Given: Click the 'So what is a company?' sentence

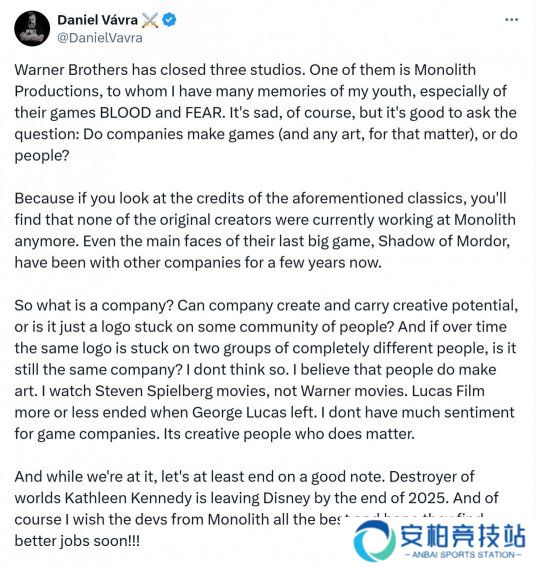Looking at the screenshot, I should coord(94,306).
